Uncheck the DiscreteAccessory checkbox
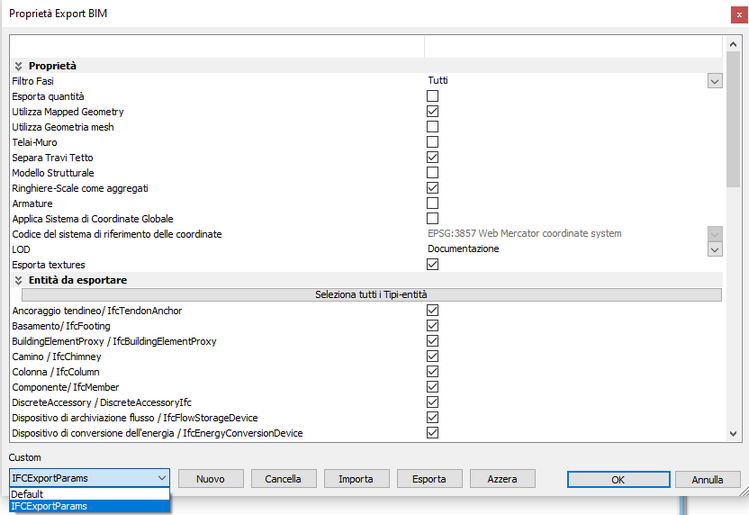The image size is (749, 515). pos(432,402)
